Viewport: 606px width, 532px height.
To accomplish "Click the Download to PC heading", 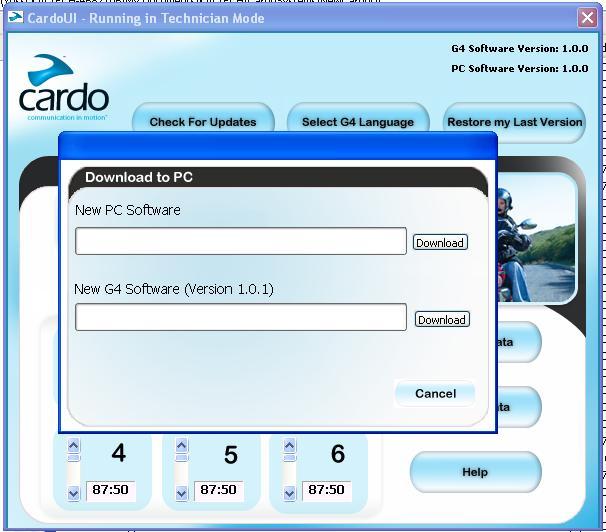I will (139, 177).
